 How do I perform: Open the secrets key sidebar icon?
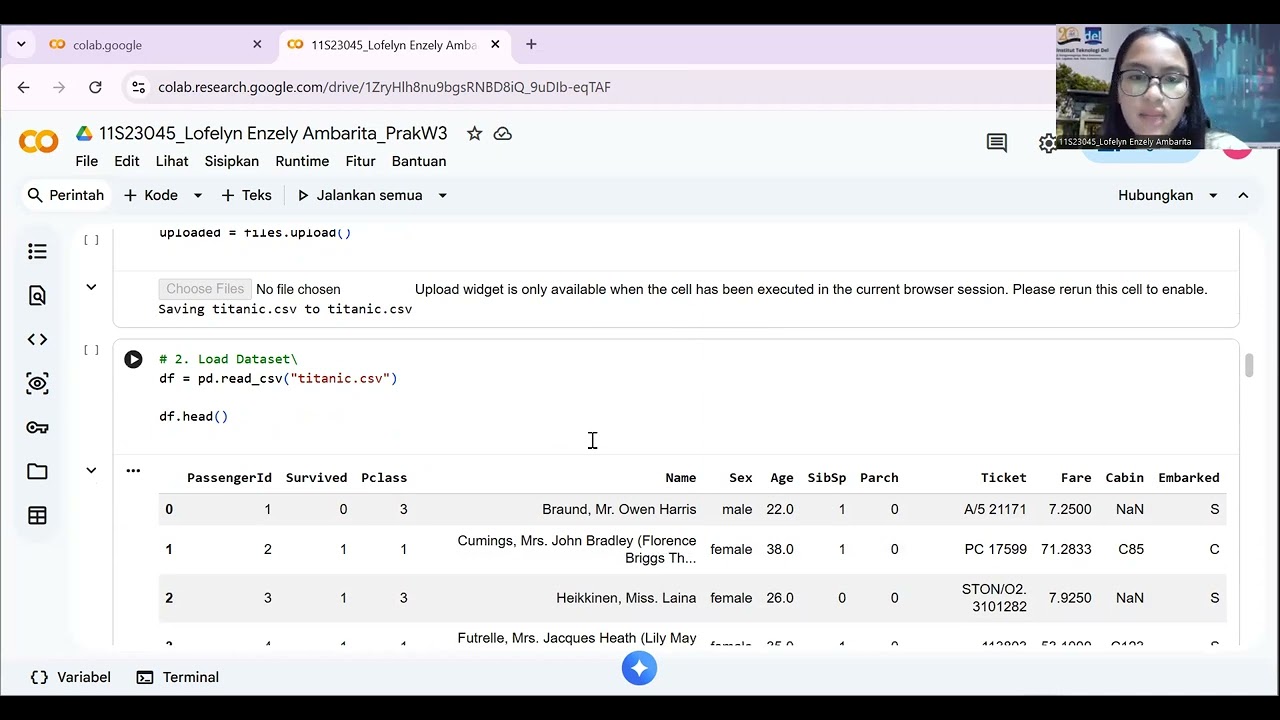click(x=37, y=427)
